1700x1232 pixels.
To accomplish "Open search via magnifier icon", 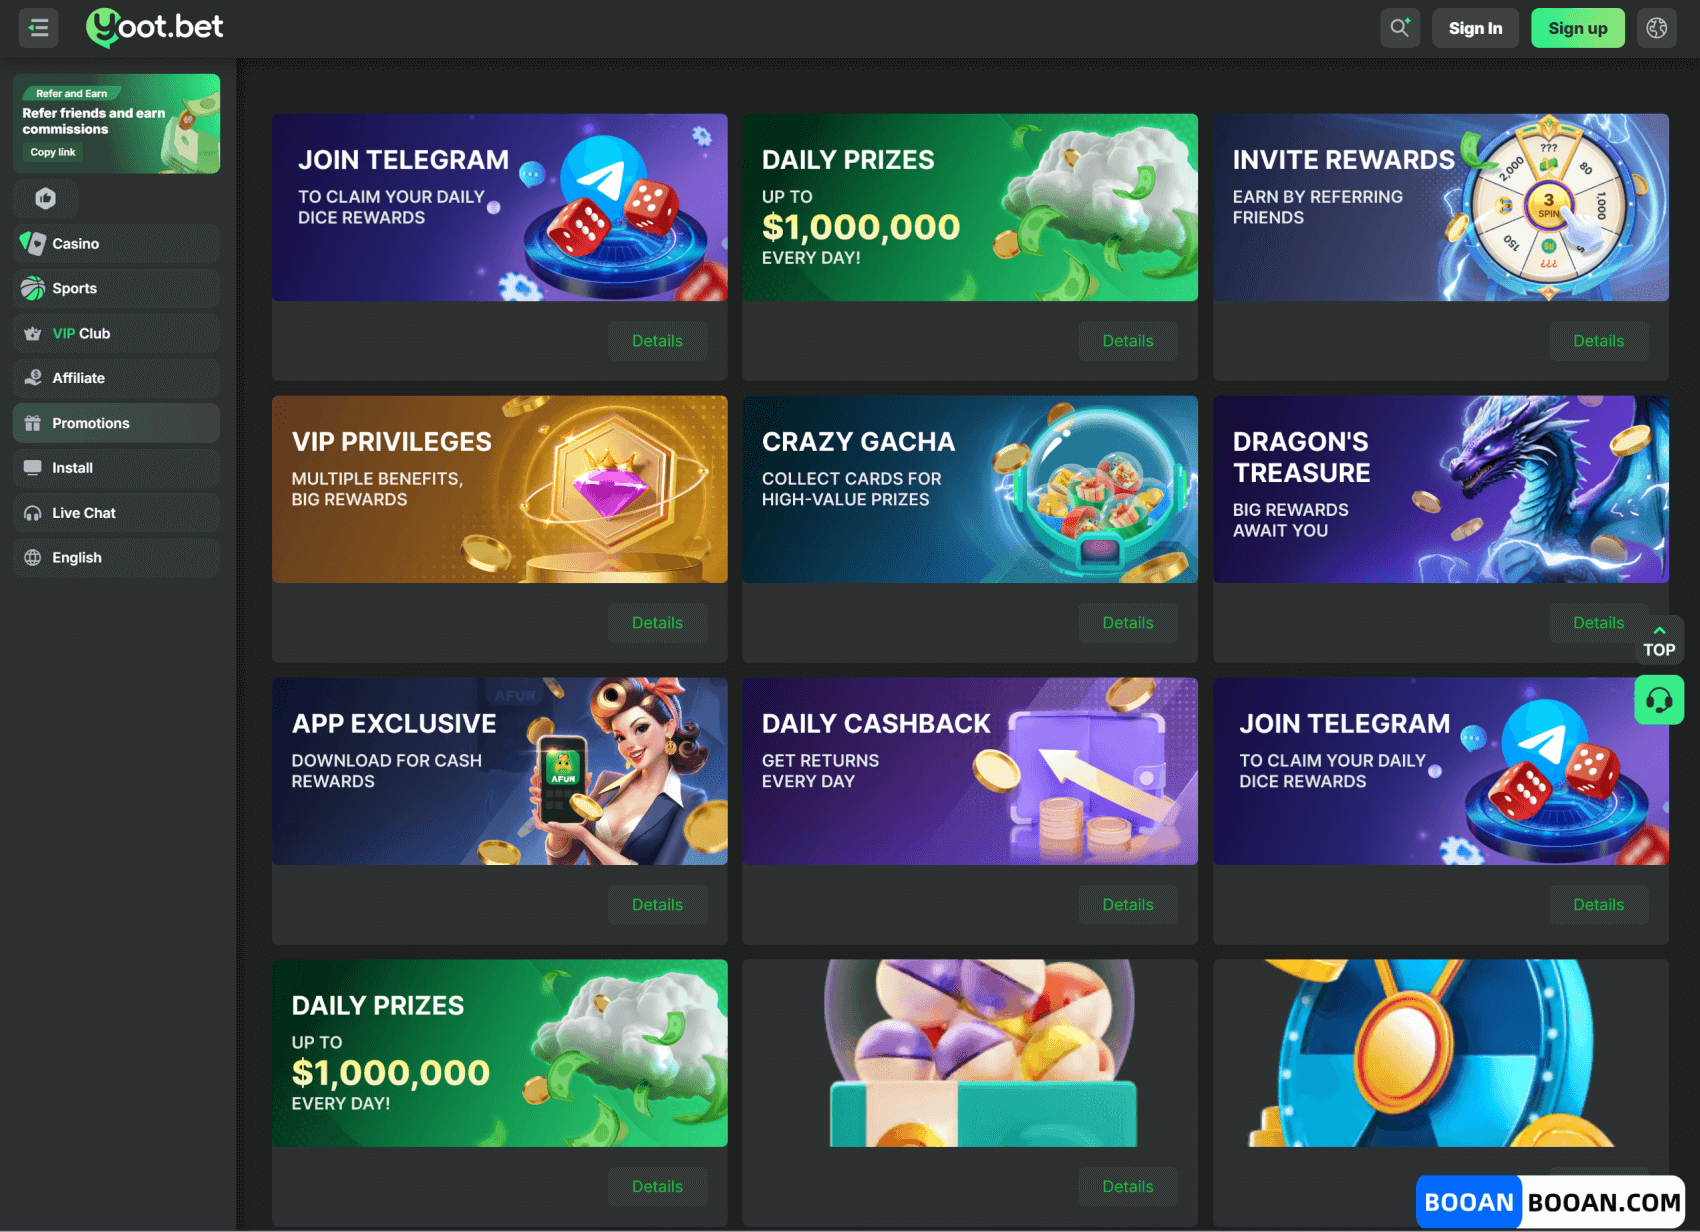I will tap(1400, 28).
